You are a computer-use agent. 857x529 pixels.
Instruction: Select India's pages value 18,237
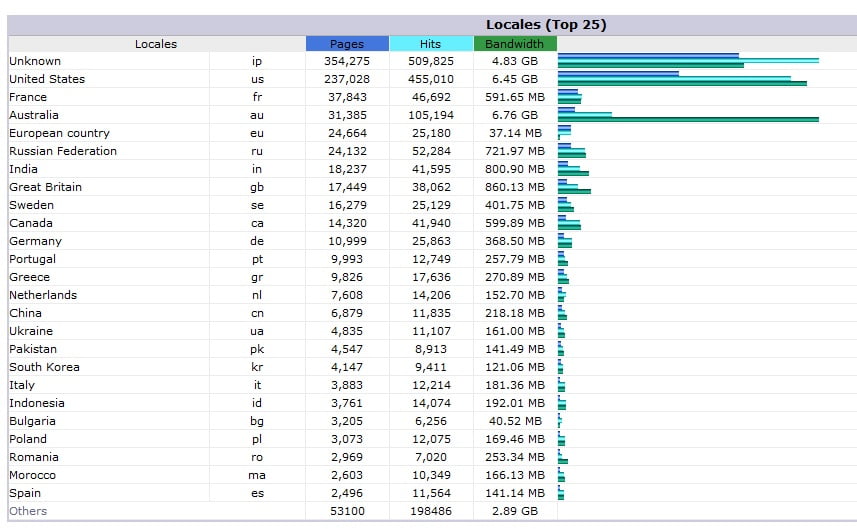(x=347, y=169)
